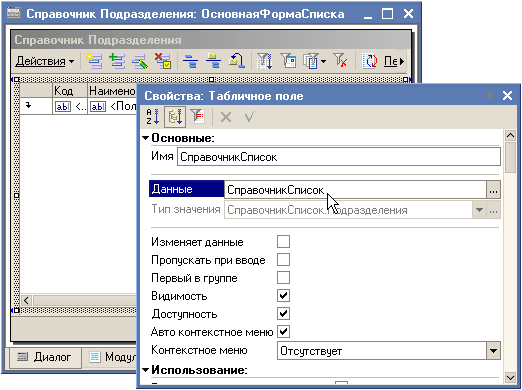The image size is (522, 390).
Task: Click the ab icon in Наименование cell
Action: [98, 107]
